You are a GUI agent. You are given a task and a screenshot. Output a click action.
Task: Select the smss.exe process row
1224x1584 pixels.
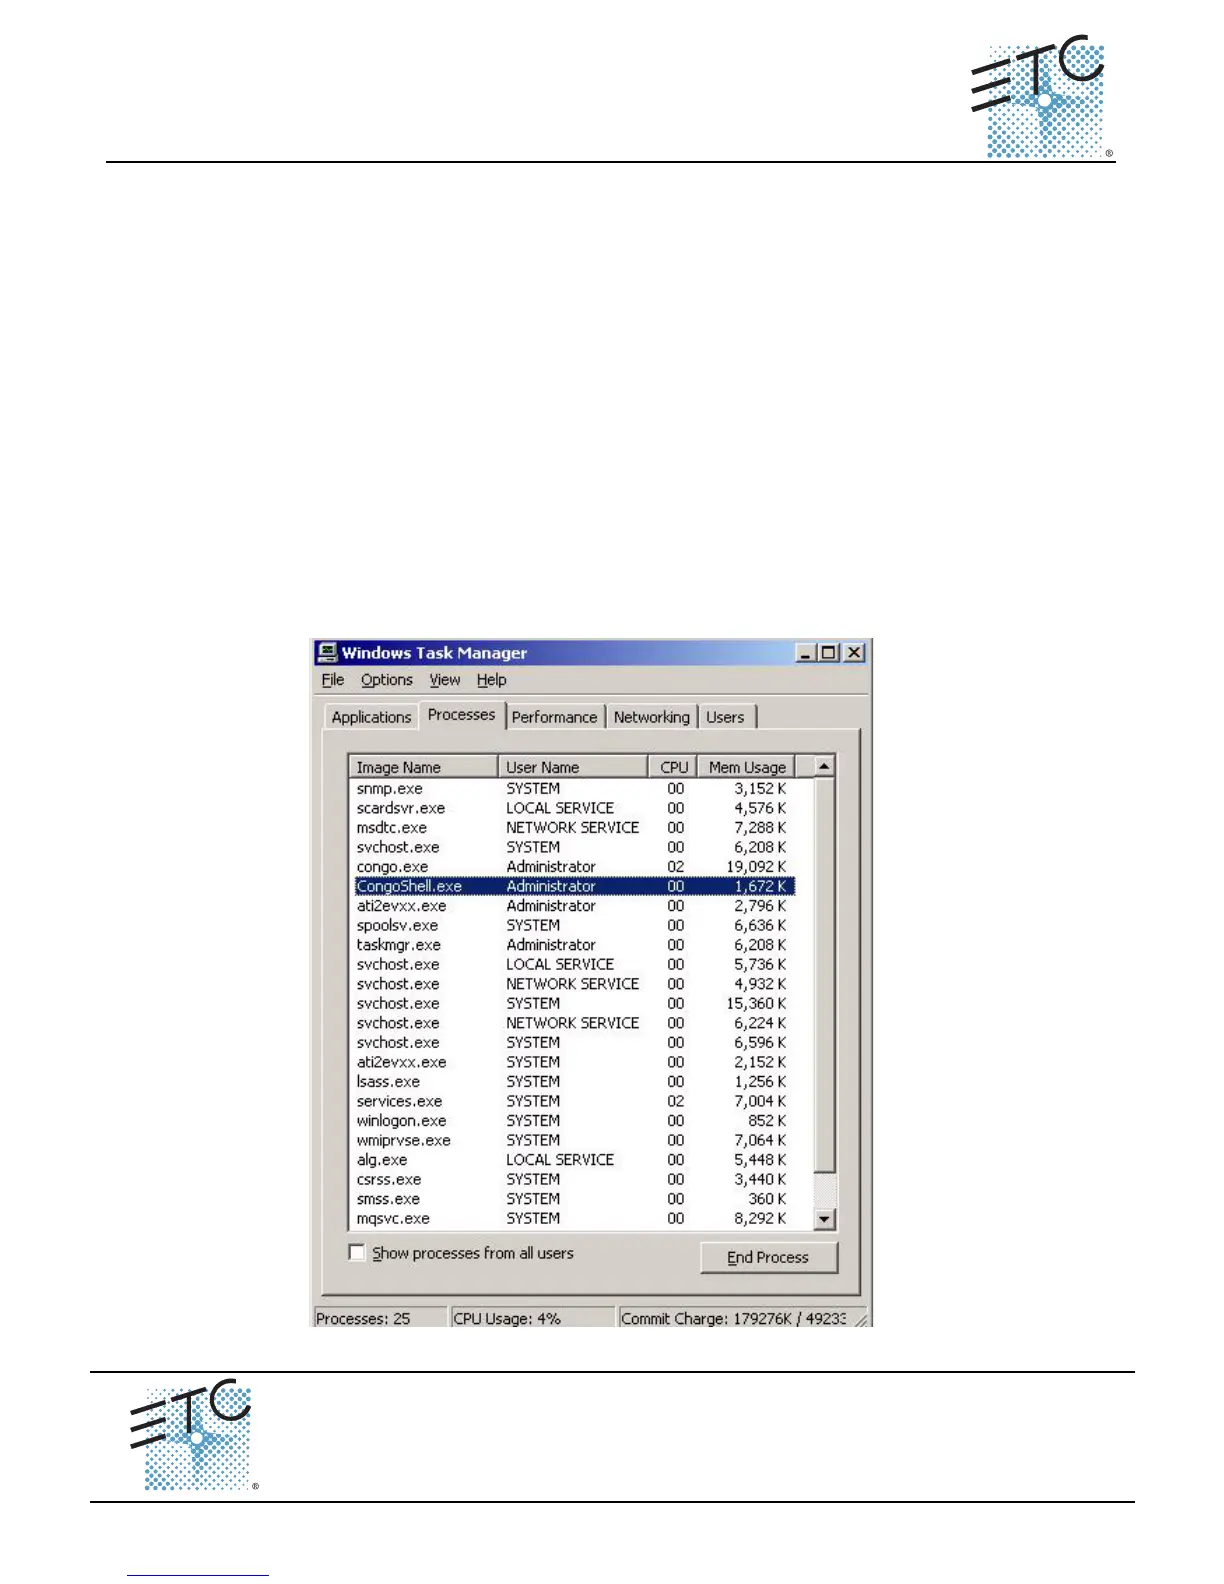[572, 1198]
